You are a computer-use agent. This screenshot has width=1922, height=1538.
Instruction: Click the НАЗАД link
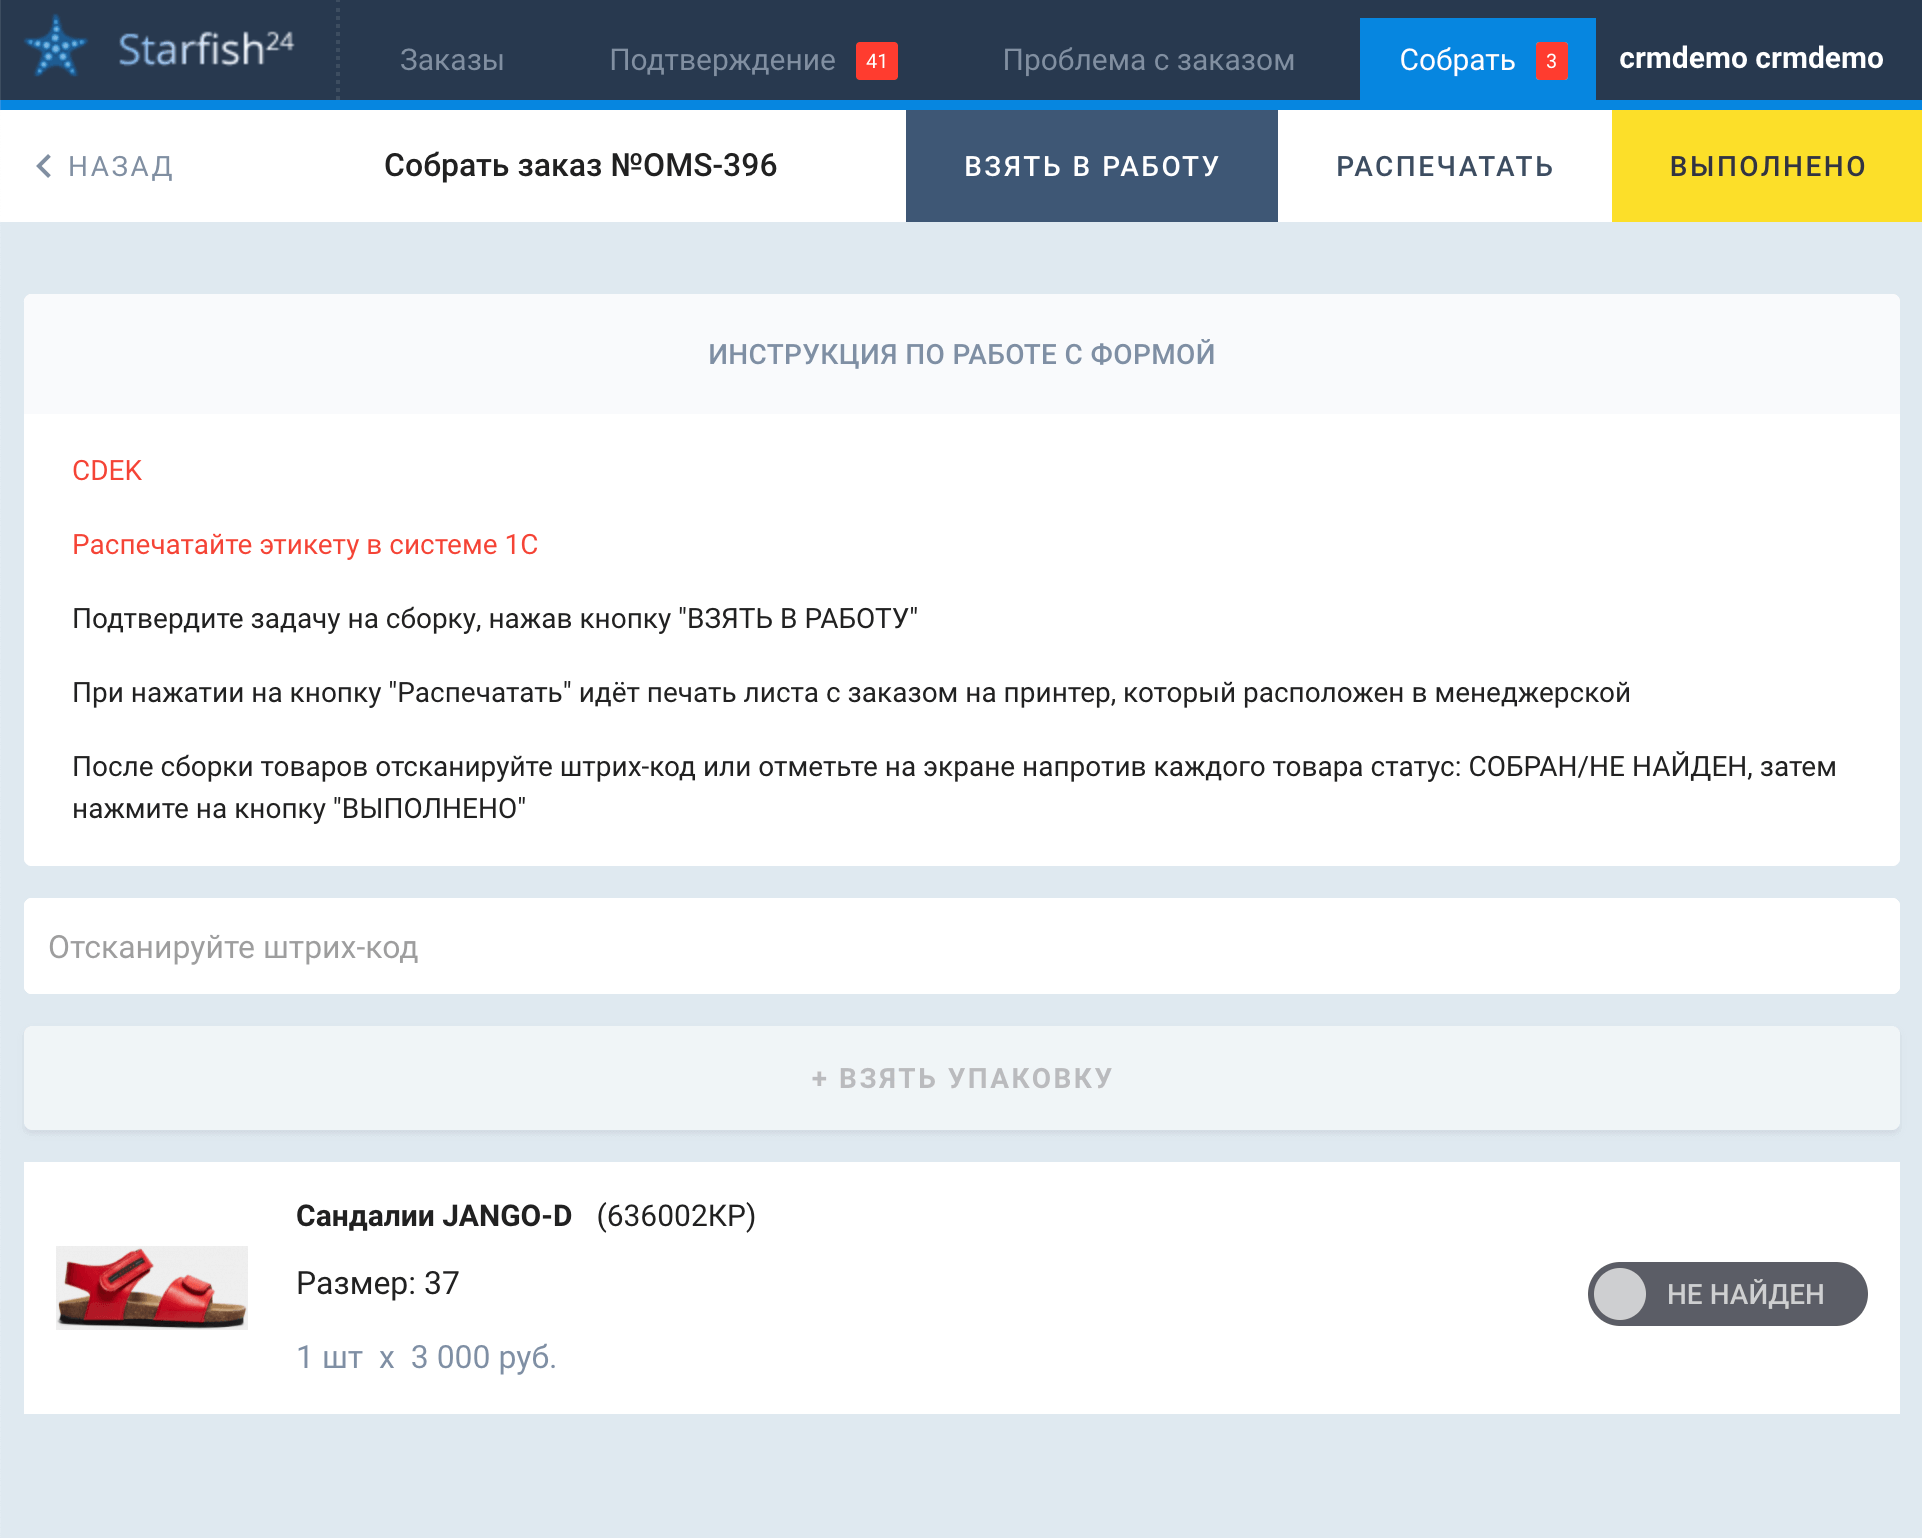[120, 166]
